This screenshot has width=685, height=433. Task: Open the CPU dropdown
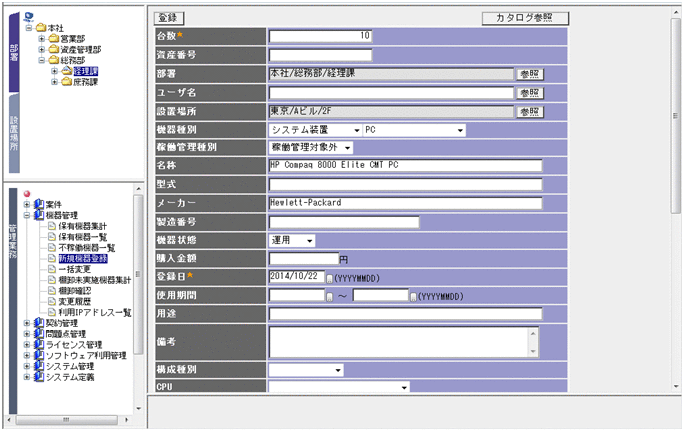tap(339, 387)
